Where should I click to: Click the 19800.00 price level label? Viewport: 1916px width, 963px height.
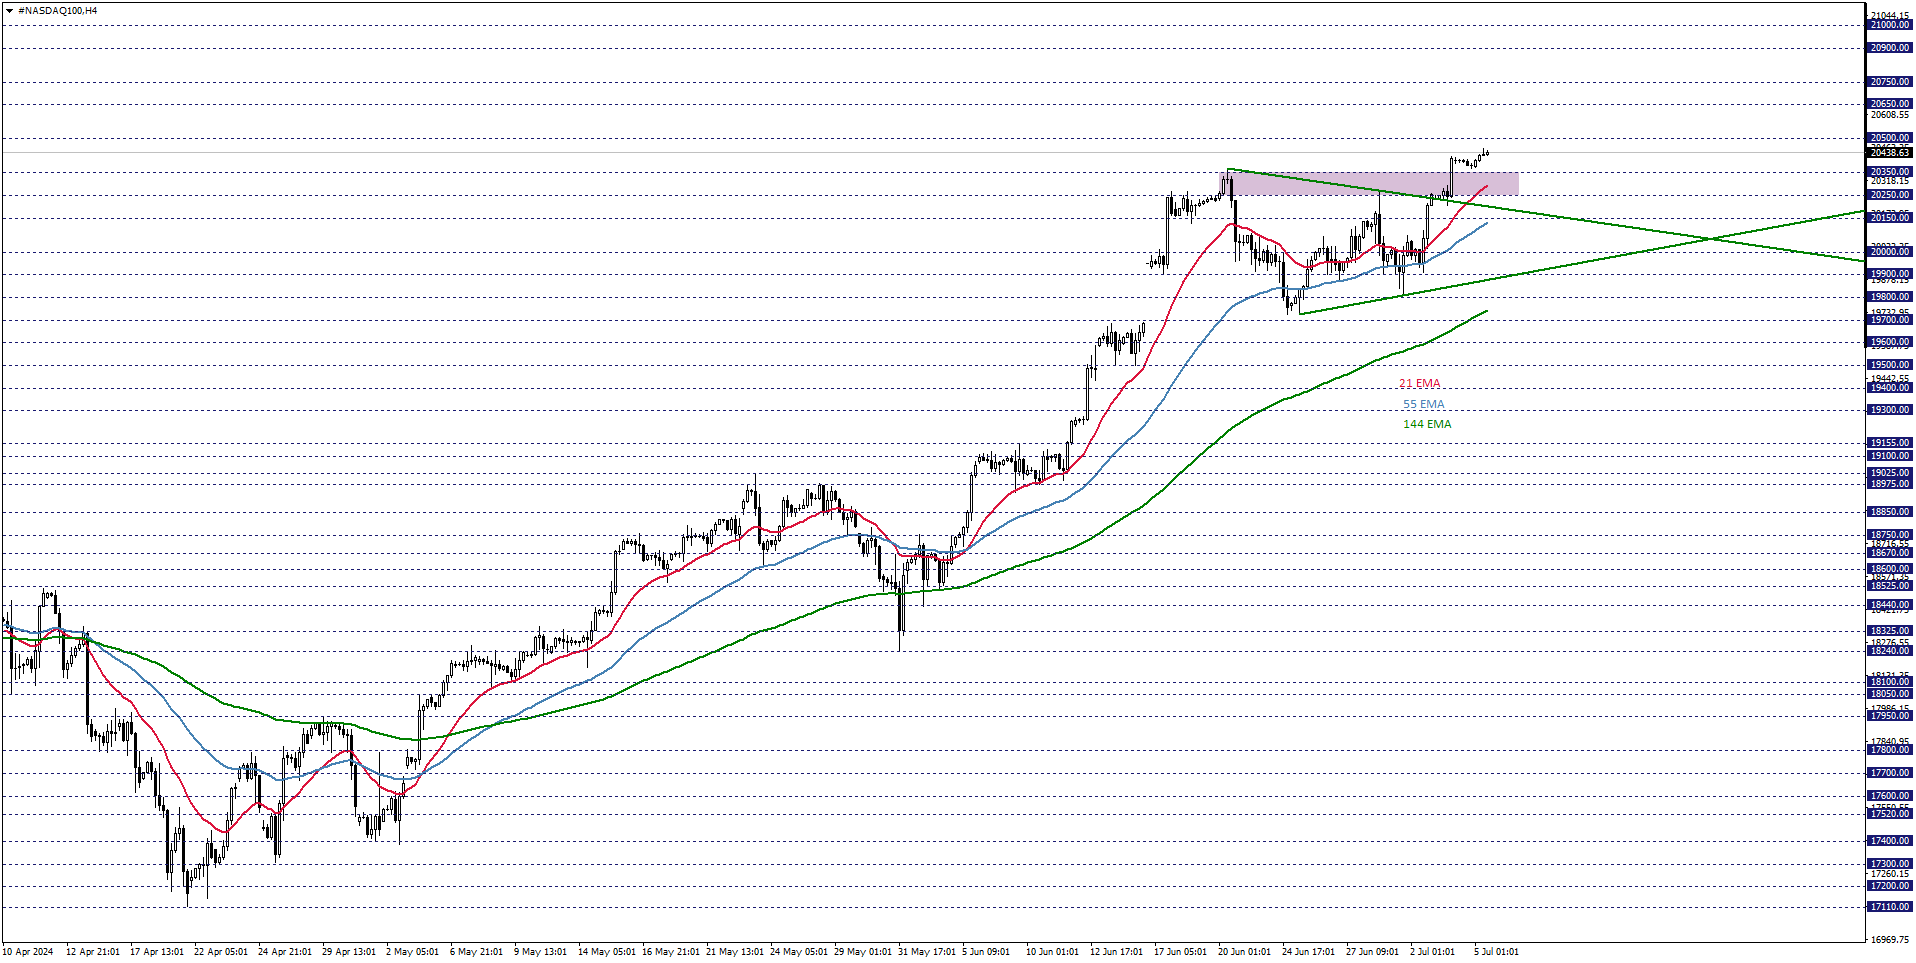point(1890,297)
